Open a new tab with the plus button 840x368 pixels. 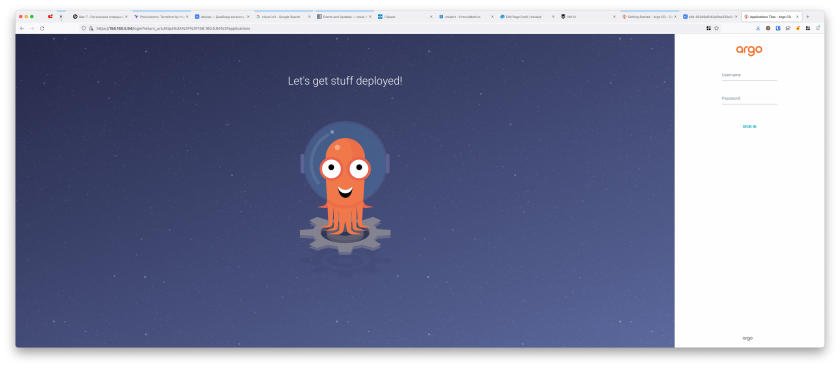[808, 17]
